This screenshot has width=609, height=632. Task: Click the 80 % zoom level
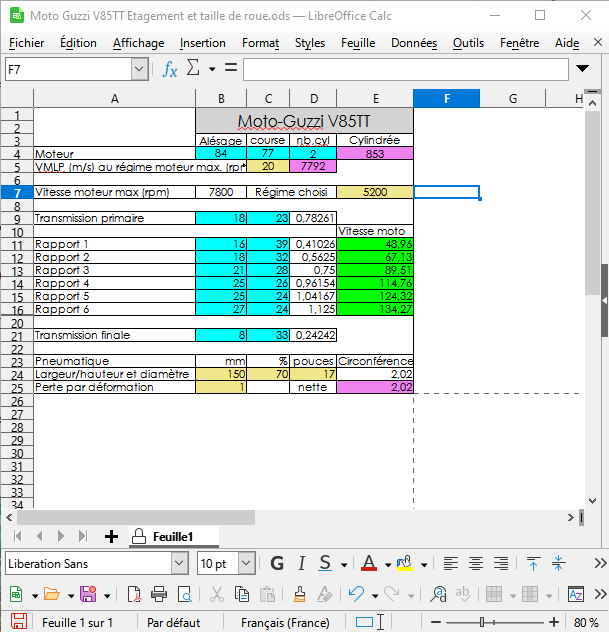click(586, 622)
